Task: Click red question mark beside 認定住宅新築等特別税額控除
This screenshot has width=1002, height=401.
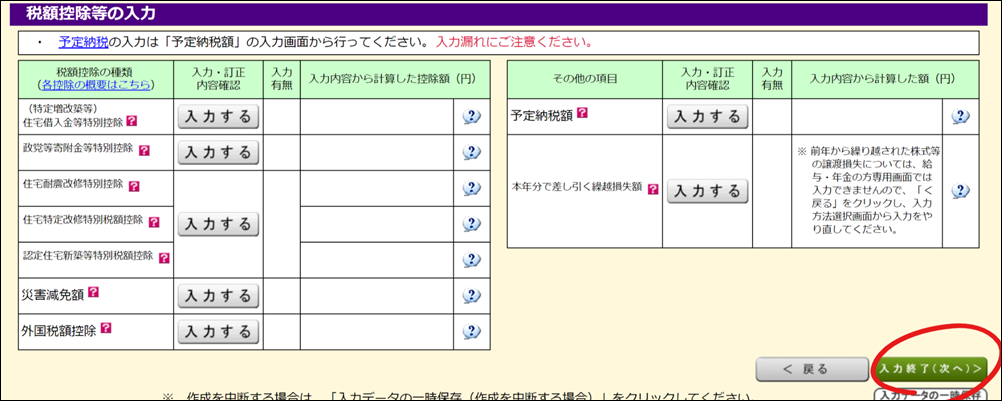Action: (164, 258)
